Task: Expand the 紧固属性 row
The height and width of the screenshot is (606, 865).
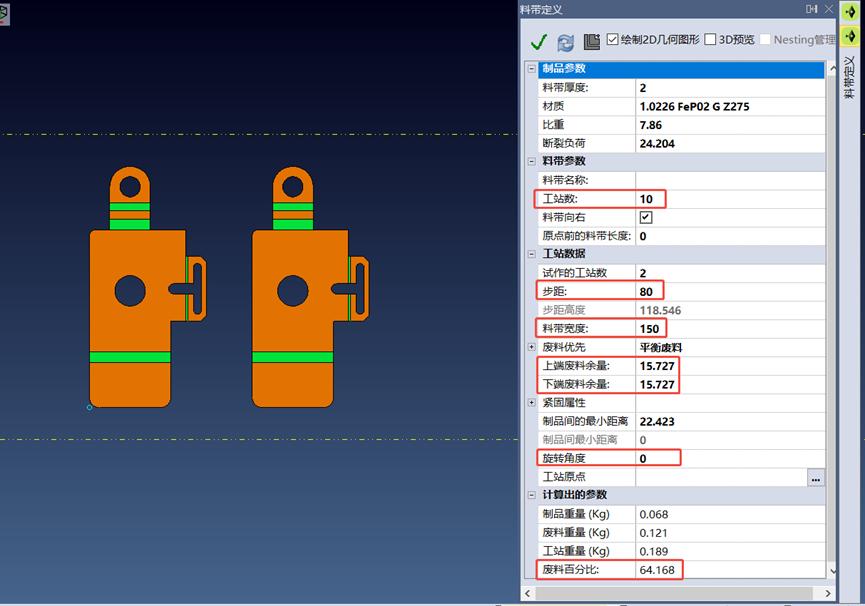Action: [x=532, y=403]
